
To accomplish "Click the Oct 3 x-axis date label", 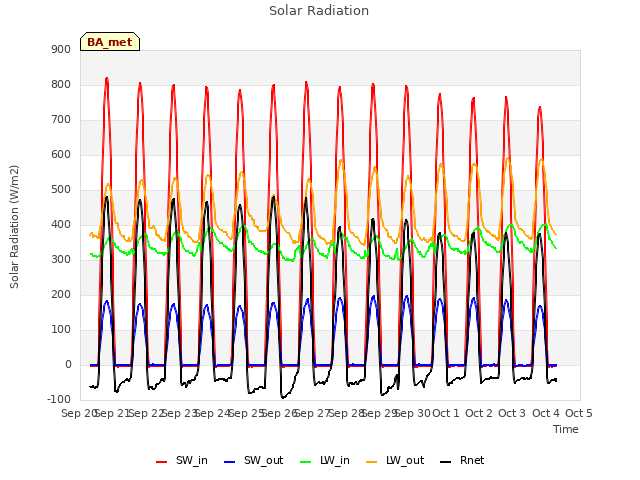I will tap(512, 413).
